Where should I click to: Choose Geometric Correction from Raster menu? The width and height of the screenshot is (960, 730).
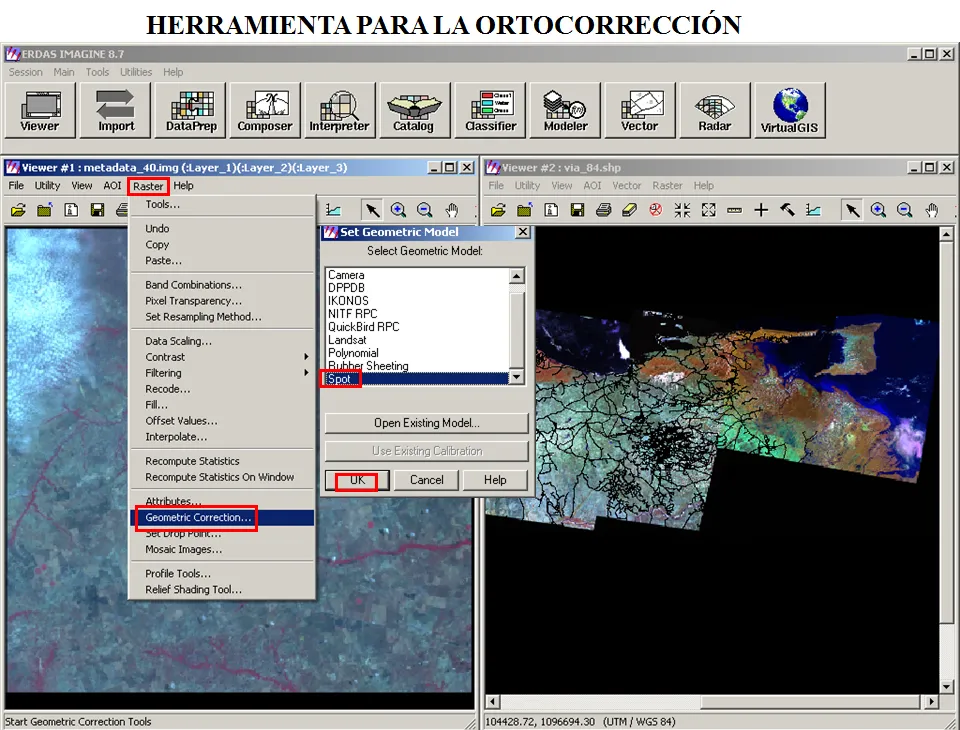click(x=222, y=517)
